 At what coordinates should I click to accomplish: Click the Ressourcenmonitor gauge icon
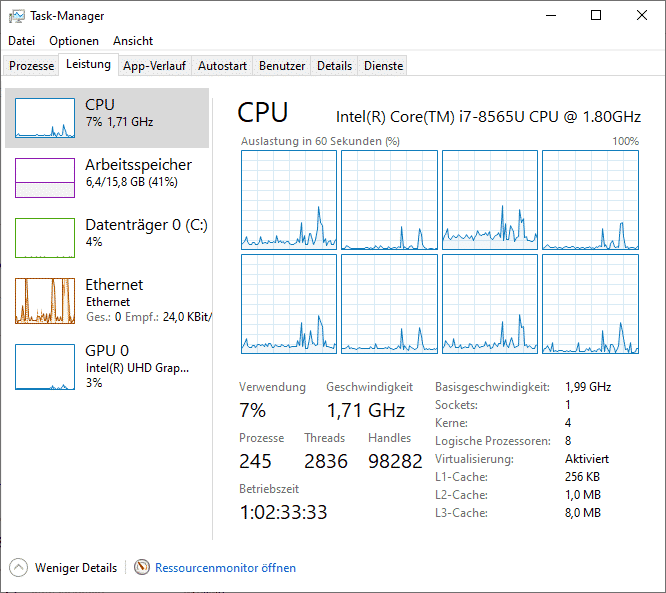tap(142, 567)
